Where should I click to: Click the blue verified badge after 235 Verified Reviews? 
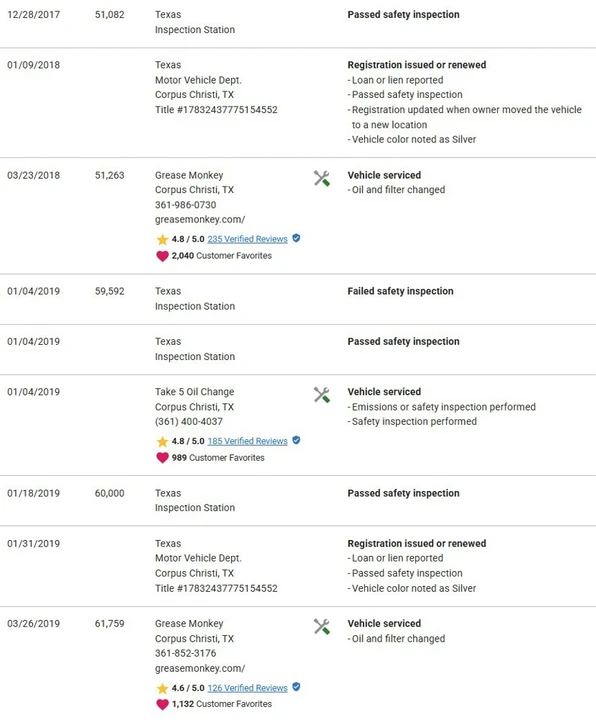click(296, 238)
